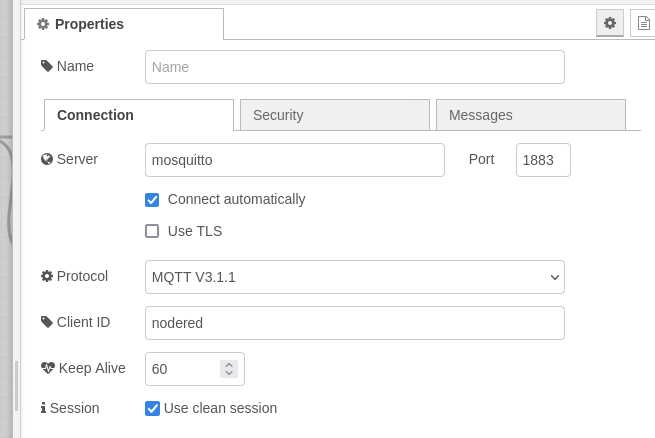Increase Keep Alive with the up stepper arrow
Screen dimensions: 655x438
[229, 365]
